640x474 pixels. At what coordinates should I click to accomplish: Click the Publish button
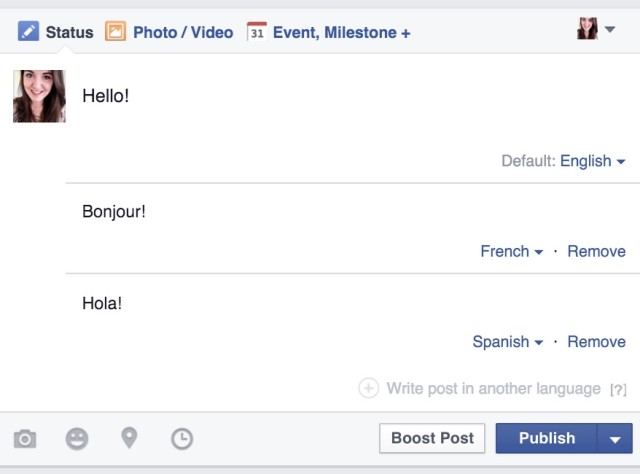point(546,438)
